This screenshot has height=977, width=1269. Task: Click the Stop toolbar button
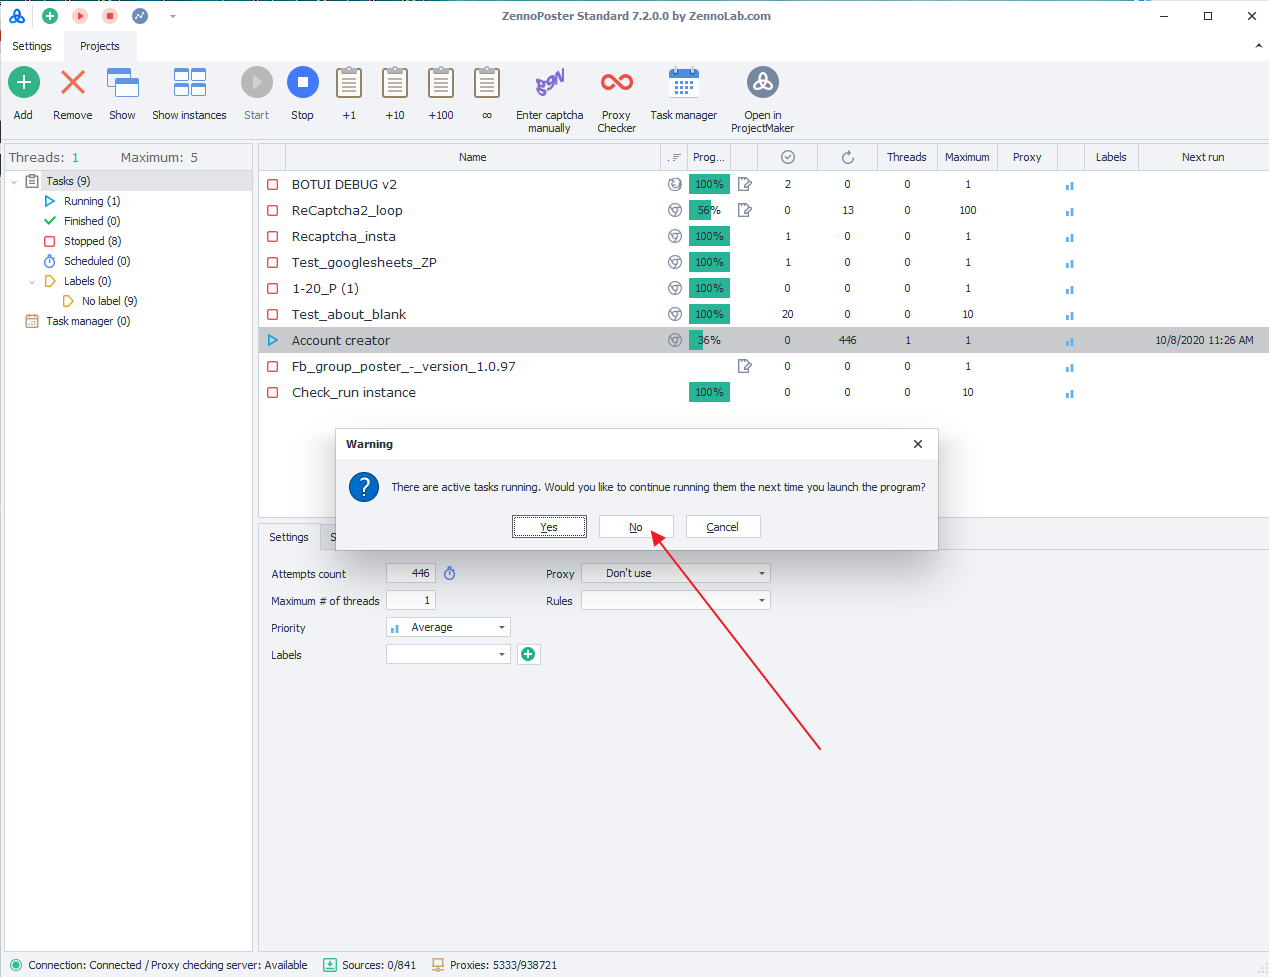302,83
